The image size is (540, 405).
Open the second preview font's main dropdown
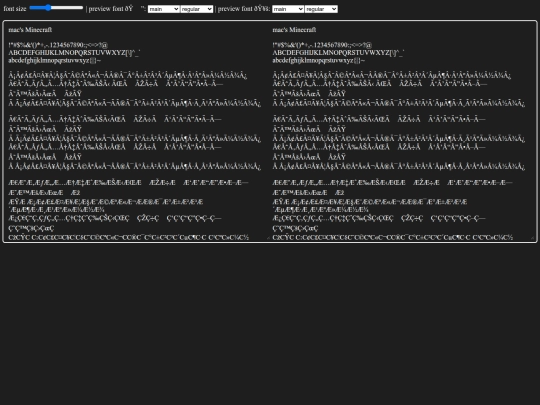(x=288, y=9)
